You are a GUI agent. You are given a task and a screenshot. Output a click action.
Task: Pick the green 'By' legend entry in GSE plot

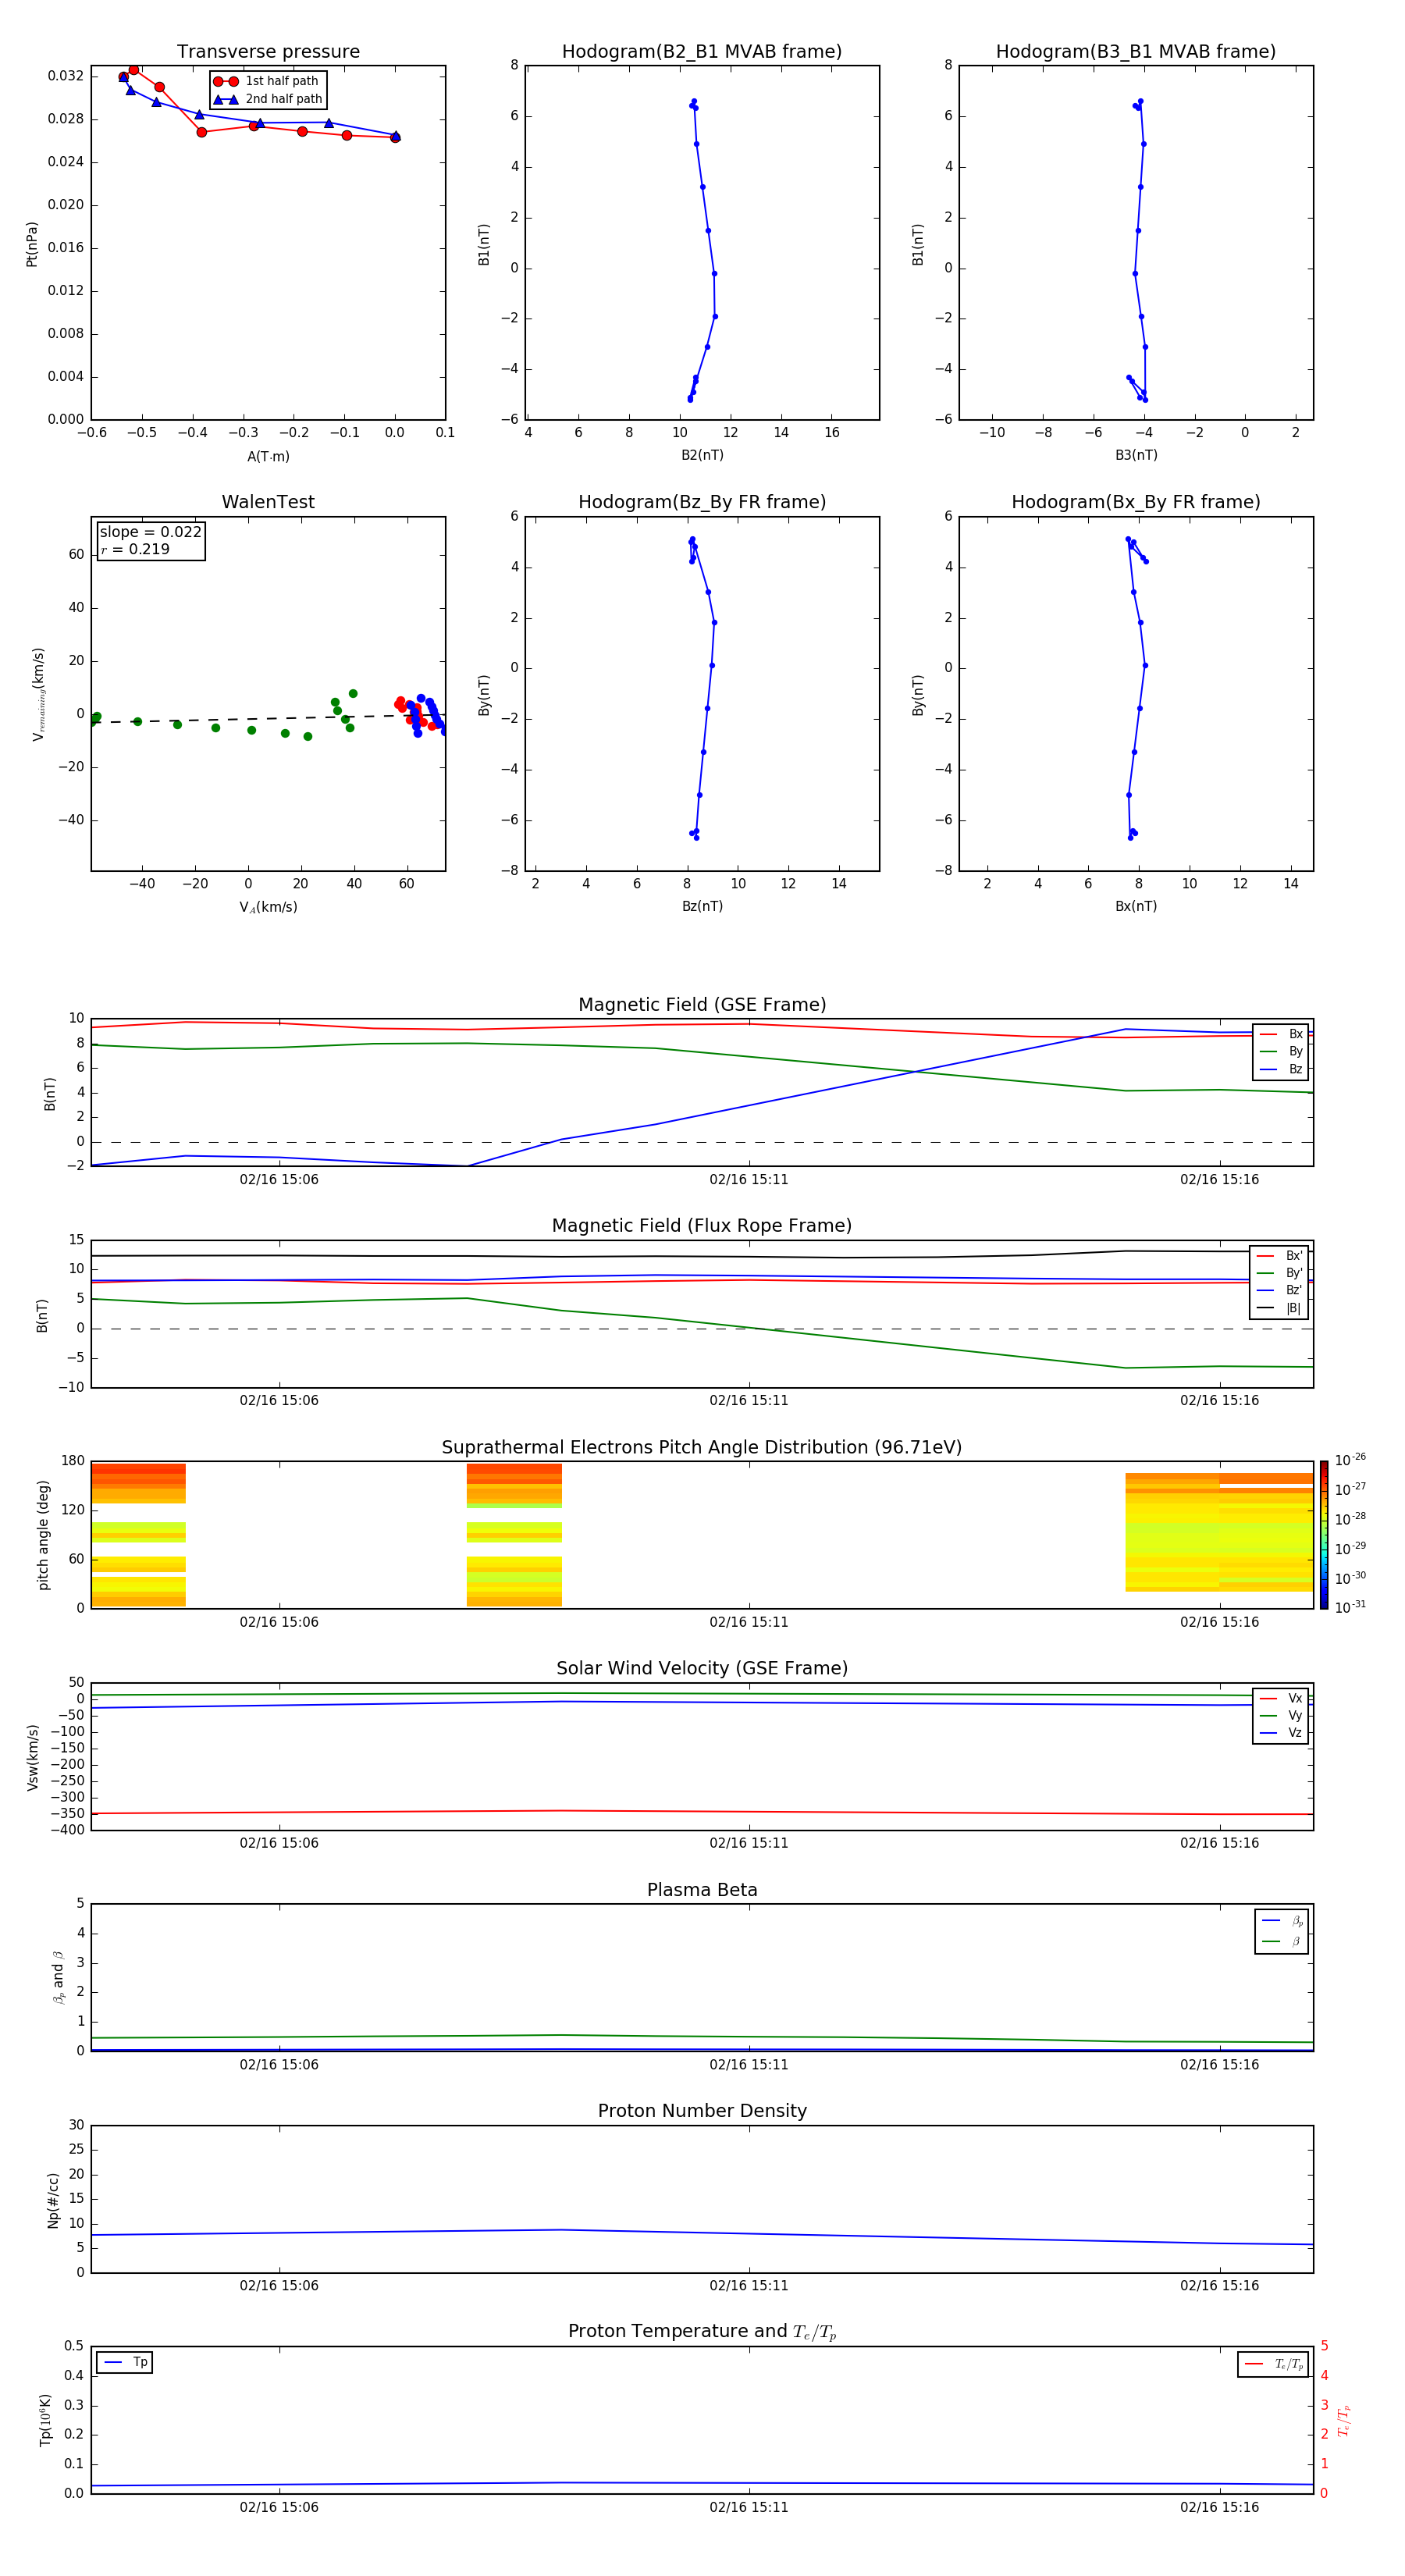point(1281,1051)
